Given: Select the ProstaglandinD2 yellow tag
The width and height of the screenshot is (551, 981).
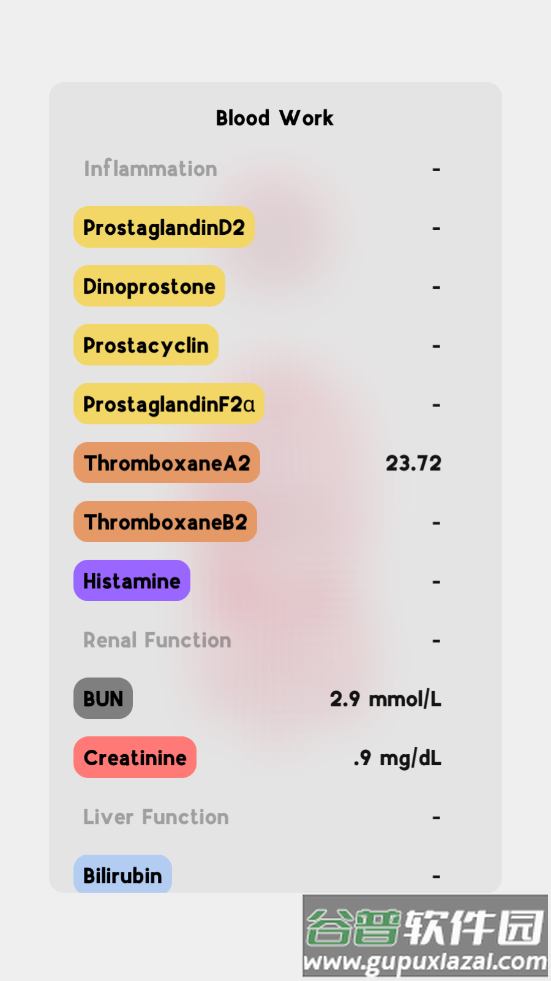Looking at the screenshot, I should (x=164, y=227).
